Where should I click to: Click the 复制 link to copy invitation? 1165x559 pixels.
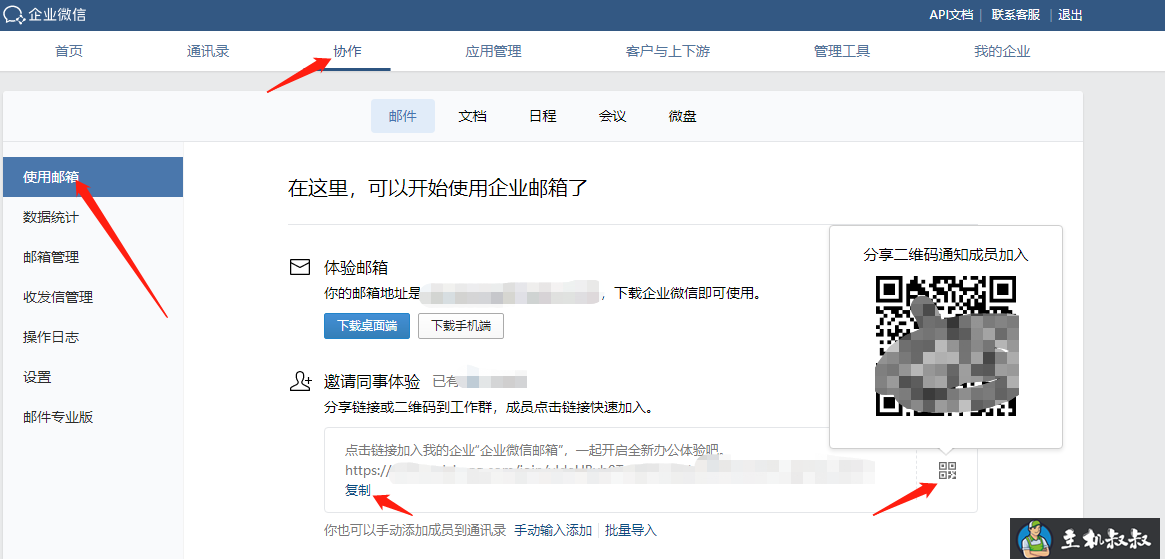pyautogui.click(x=357, y=490)
